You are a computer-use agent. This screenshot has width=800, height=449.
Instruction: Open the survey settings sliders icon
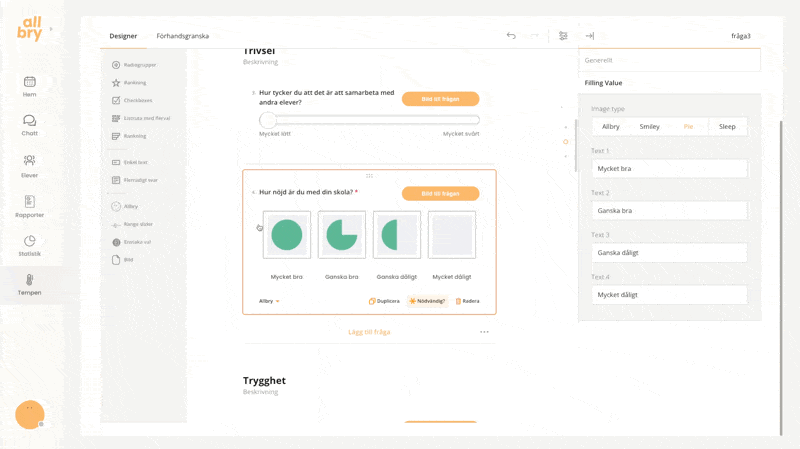pos(563,36)
